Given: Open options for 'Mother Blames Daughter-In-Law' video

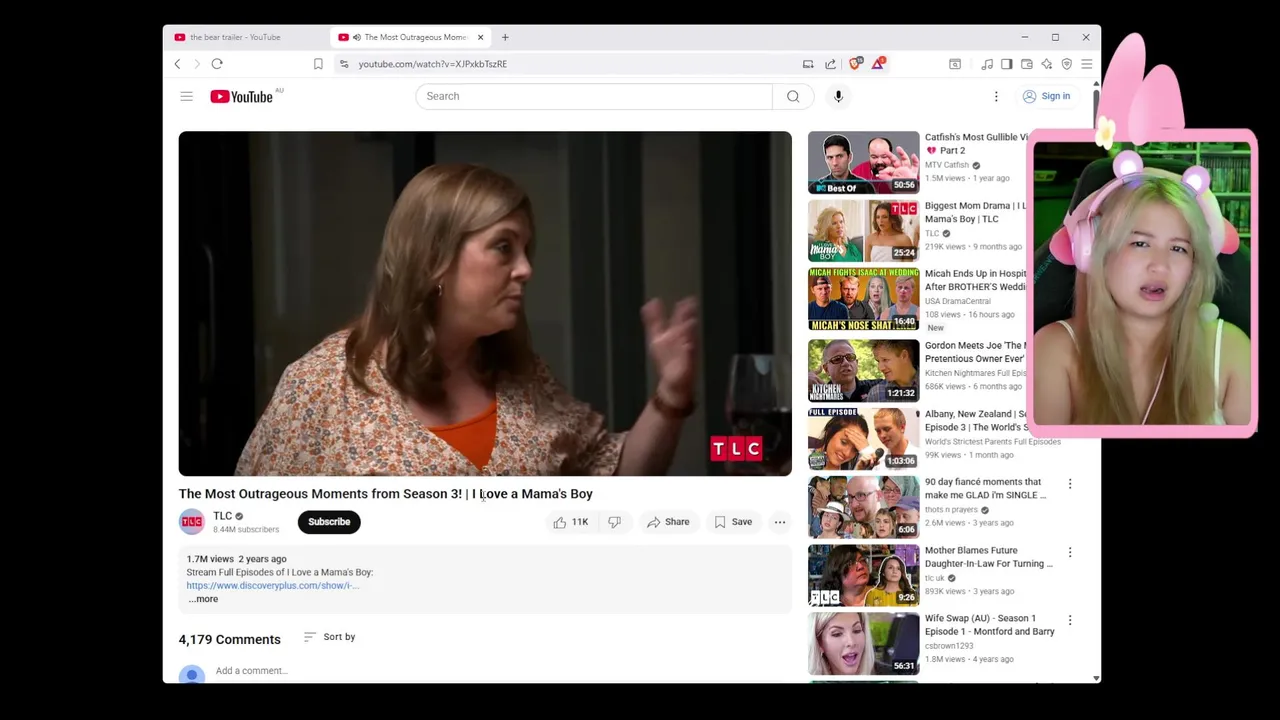Looking at the screenshot, I should point(1070,552).
